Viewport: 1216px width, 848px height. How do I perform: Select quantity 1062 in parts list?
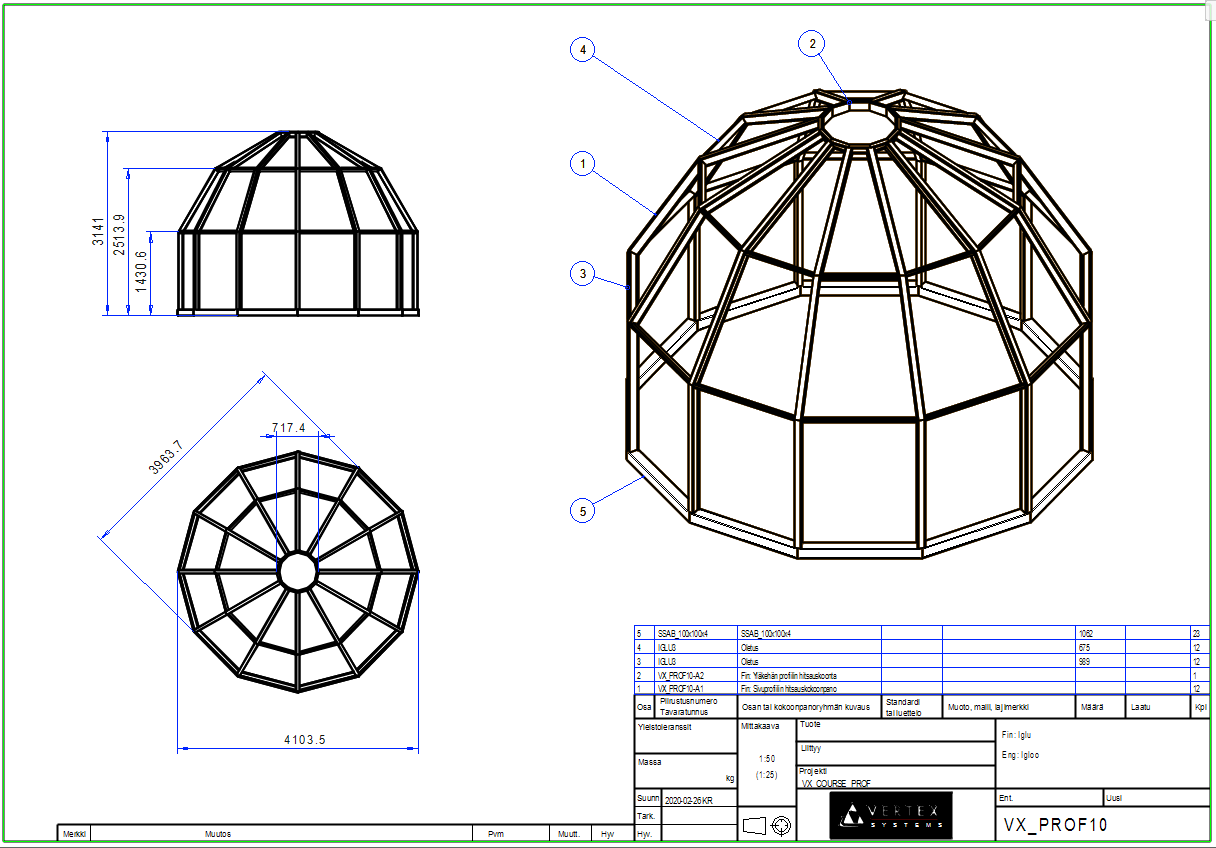coord(1088,634)
